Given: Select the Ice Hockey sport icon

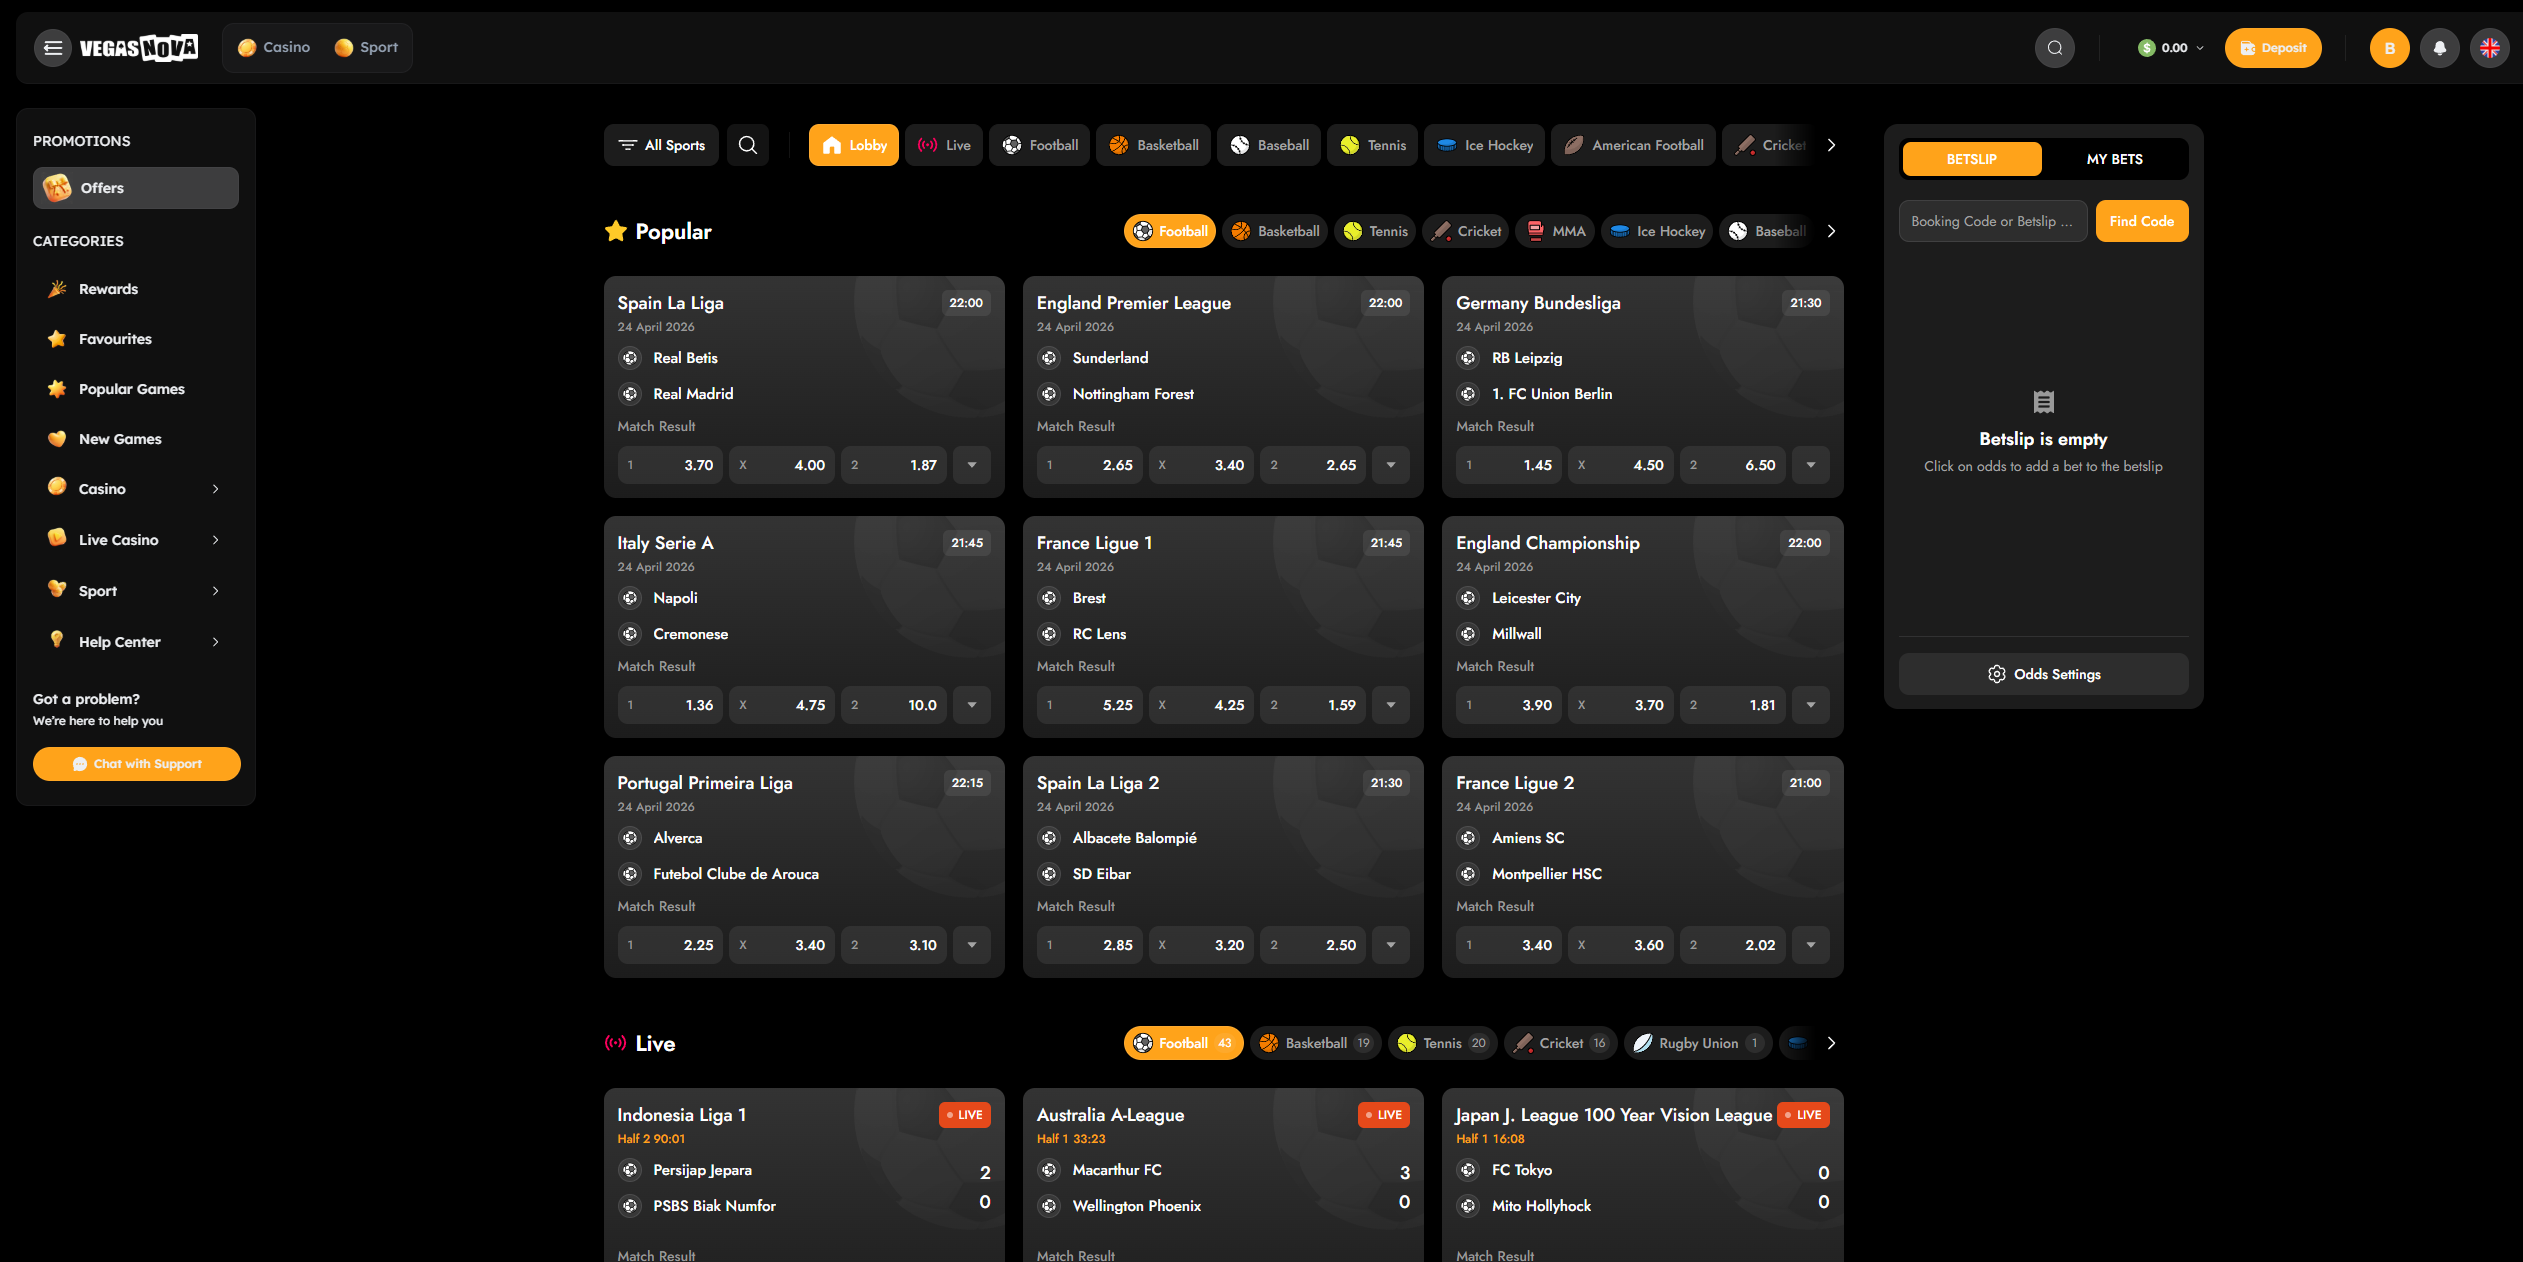Looking at the screenshot, I should pos(1484,145).
